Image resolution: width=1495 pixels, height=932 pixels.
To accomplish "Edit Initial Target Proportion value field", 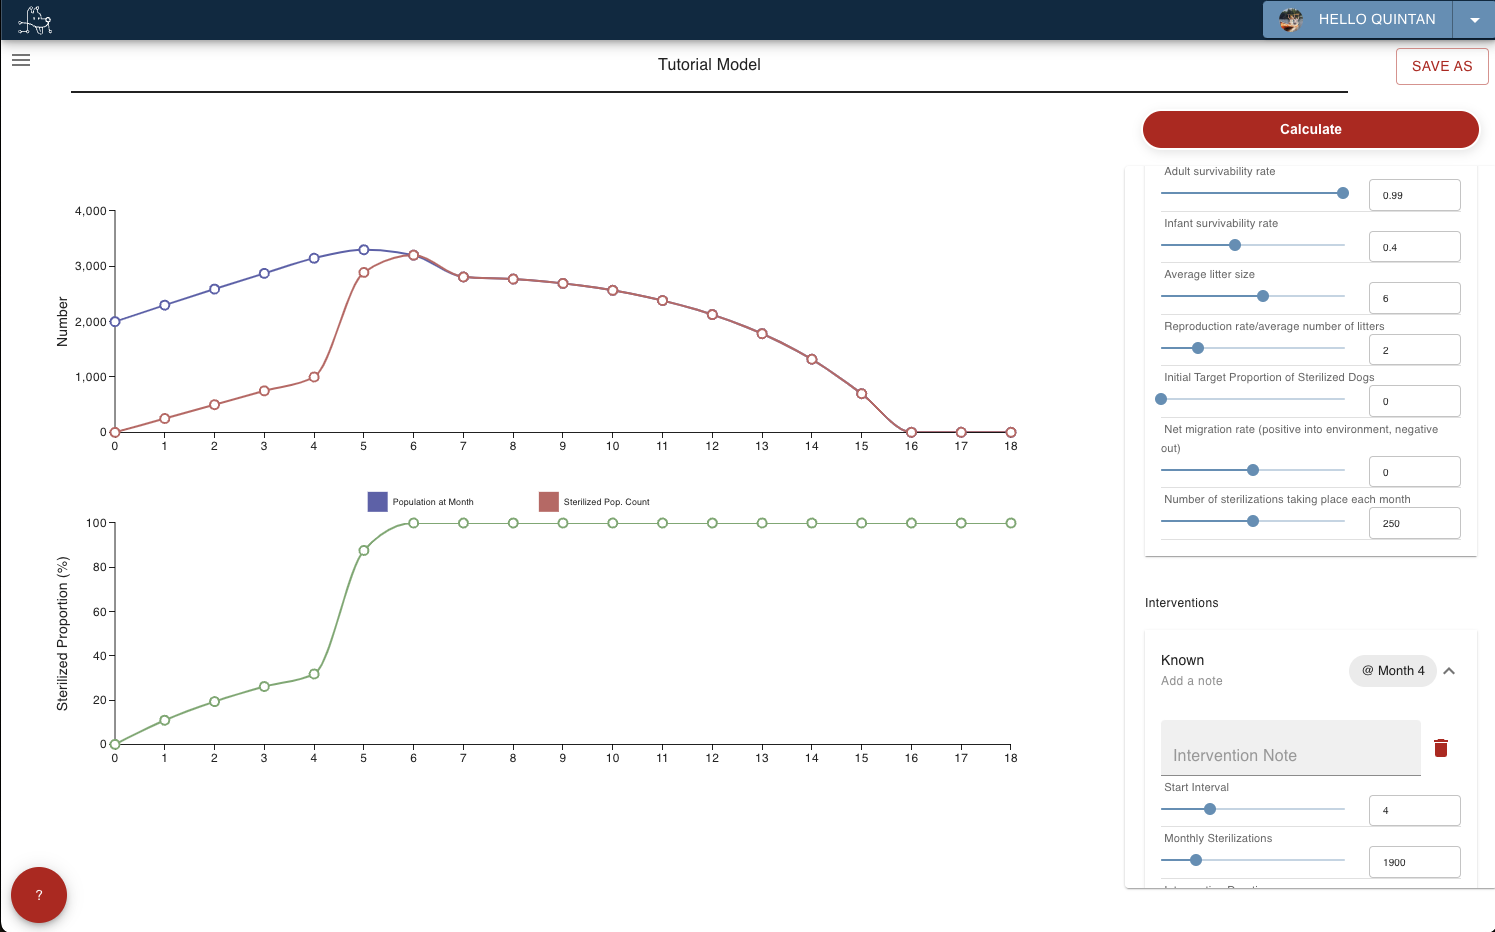I will click(1414, 401).
